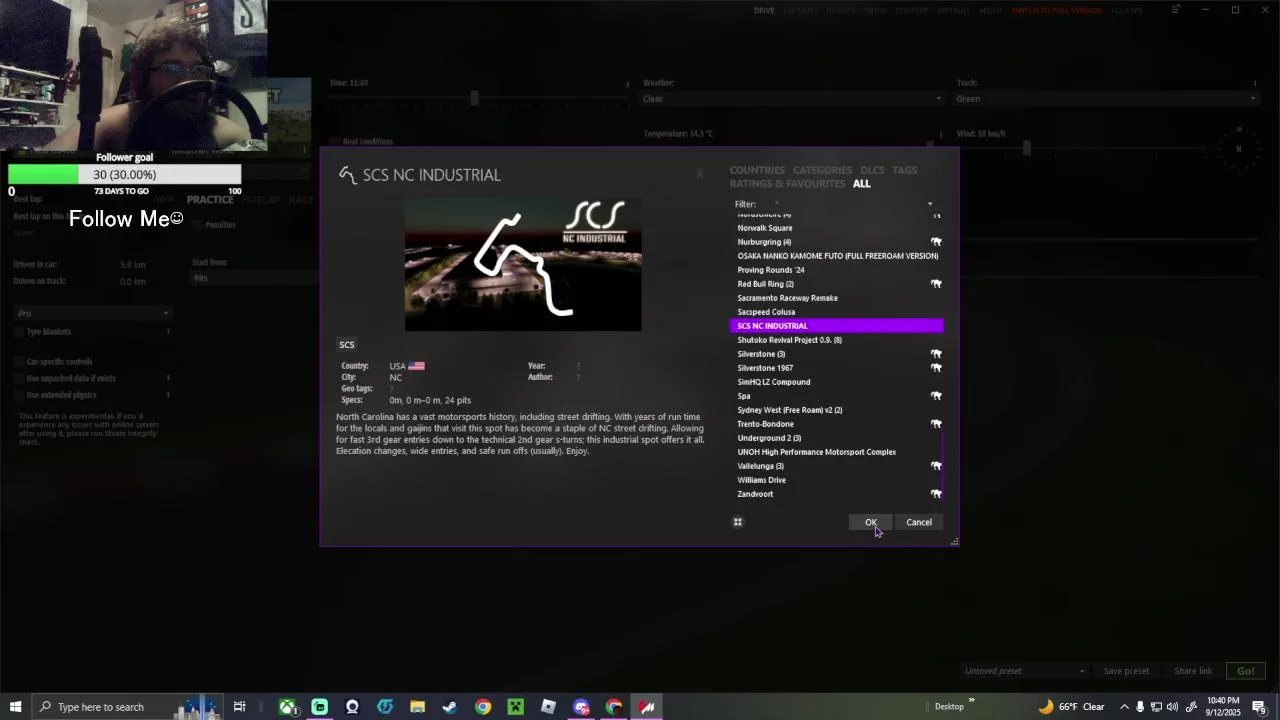
Task: Click the Kunos icon on the Silverstone (3) row
Action: coord(936,354)
